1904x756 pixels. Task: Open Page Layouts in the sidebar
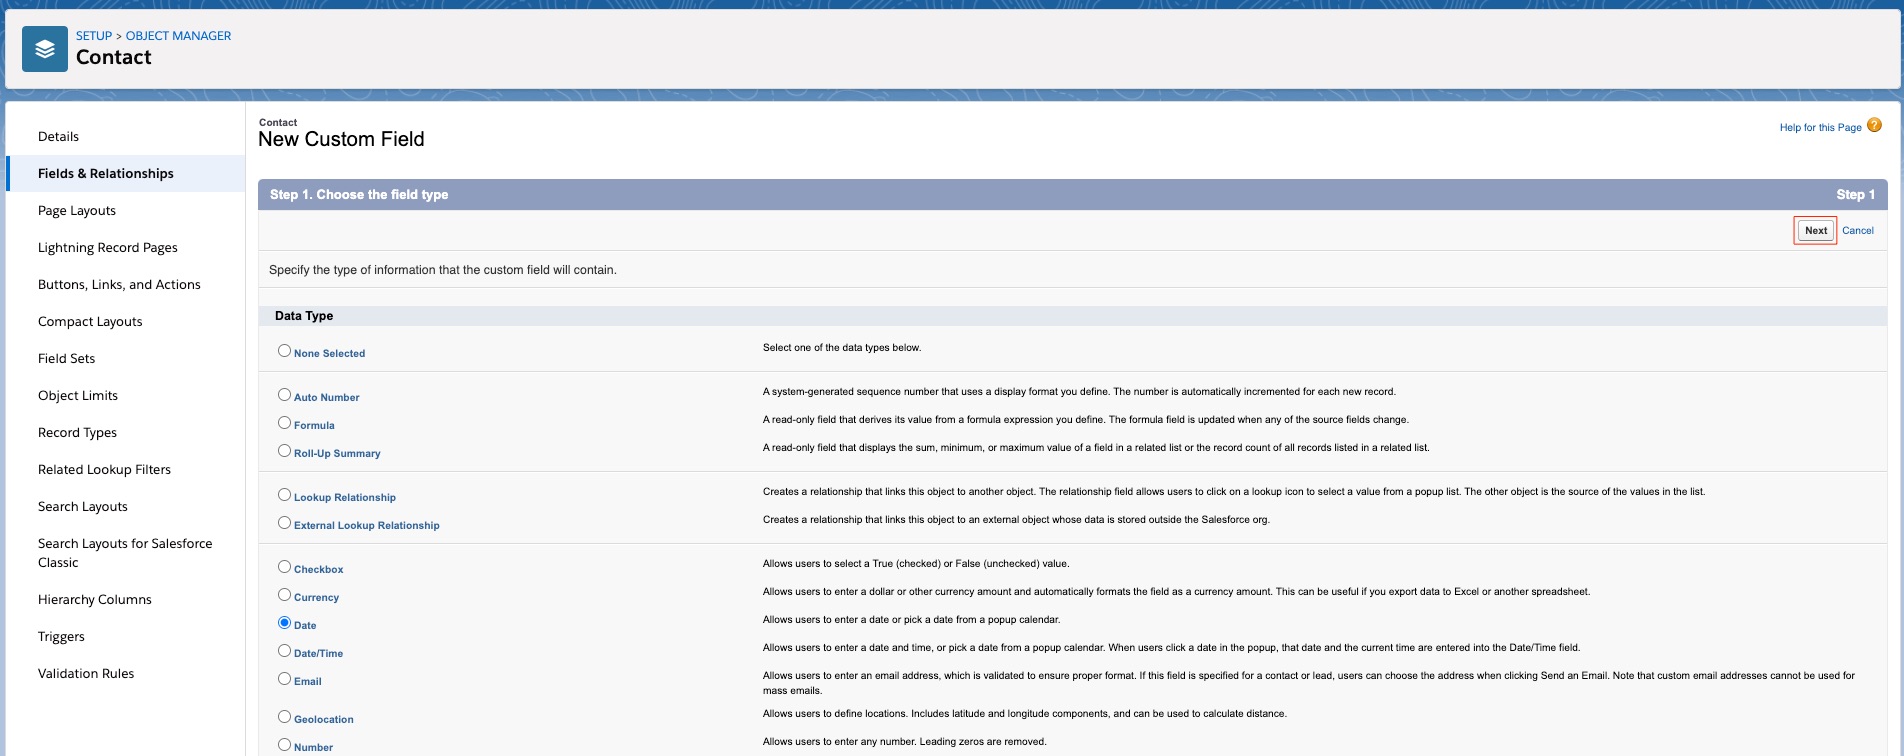(x=77, y=211)
